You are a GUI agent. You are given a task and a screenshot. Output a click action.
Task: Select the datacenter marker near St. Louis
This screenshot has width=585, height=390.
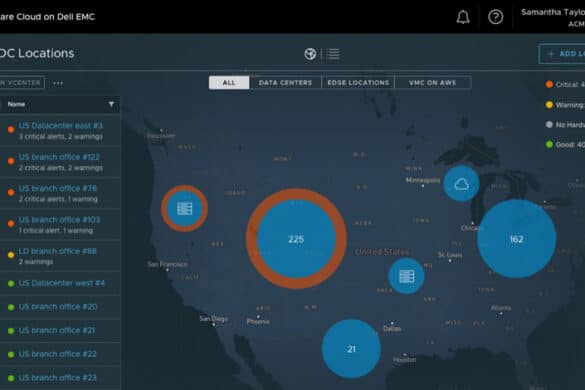coord(406,276)
